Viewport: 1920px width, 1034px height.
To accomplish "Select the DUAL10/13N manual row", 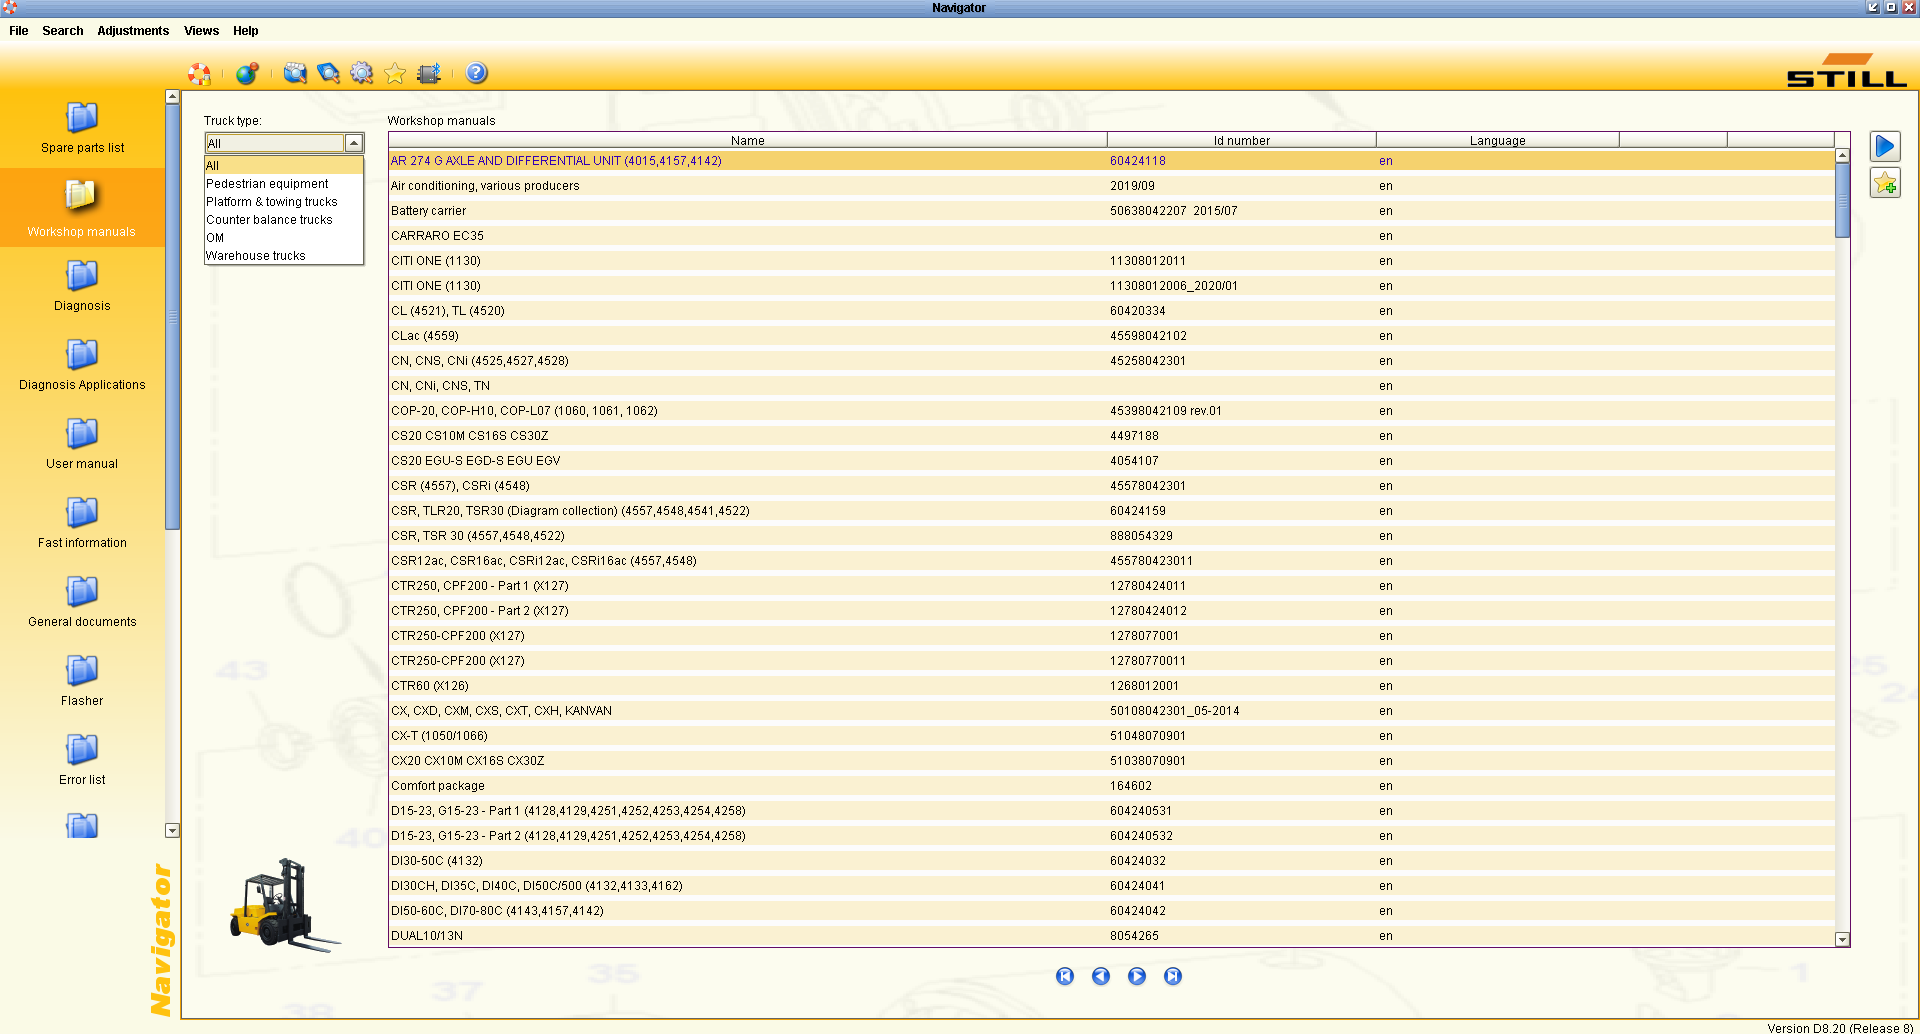I will pos(1112,936).
